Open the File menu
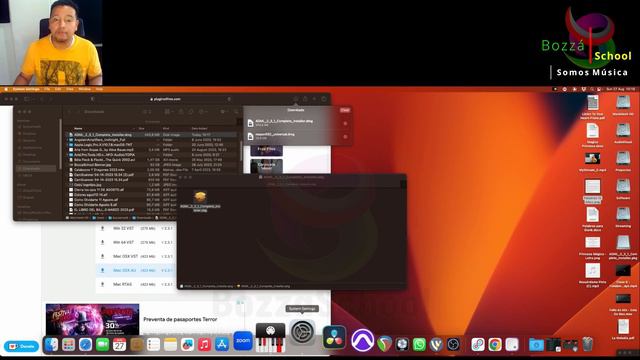640x360 pixels. point(47,89)
